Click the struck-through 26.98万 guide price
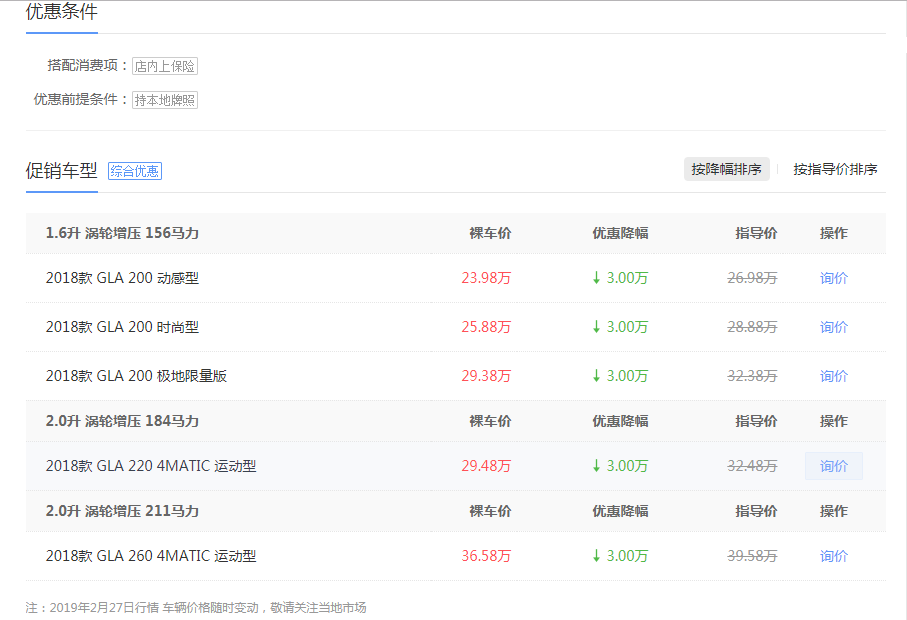Screen dimensions: 907x620 click(x=752, y=278)
